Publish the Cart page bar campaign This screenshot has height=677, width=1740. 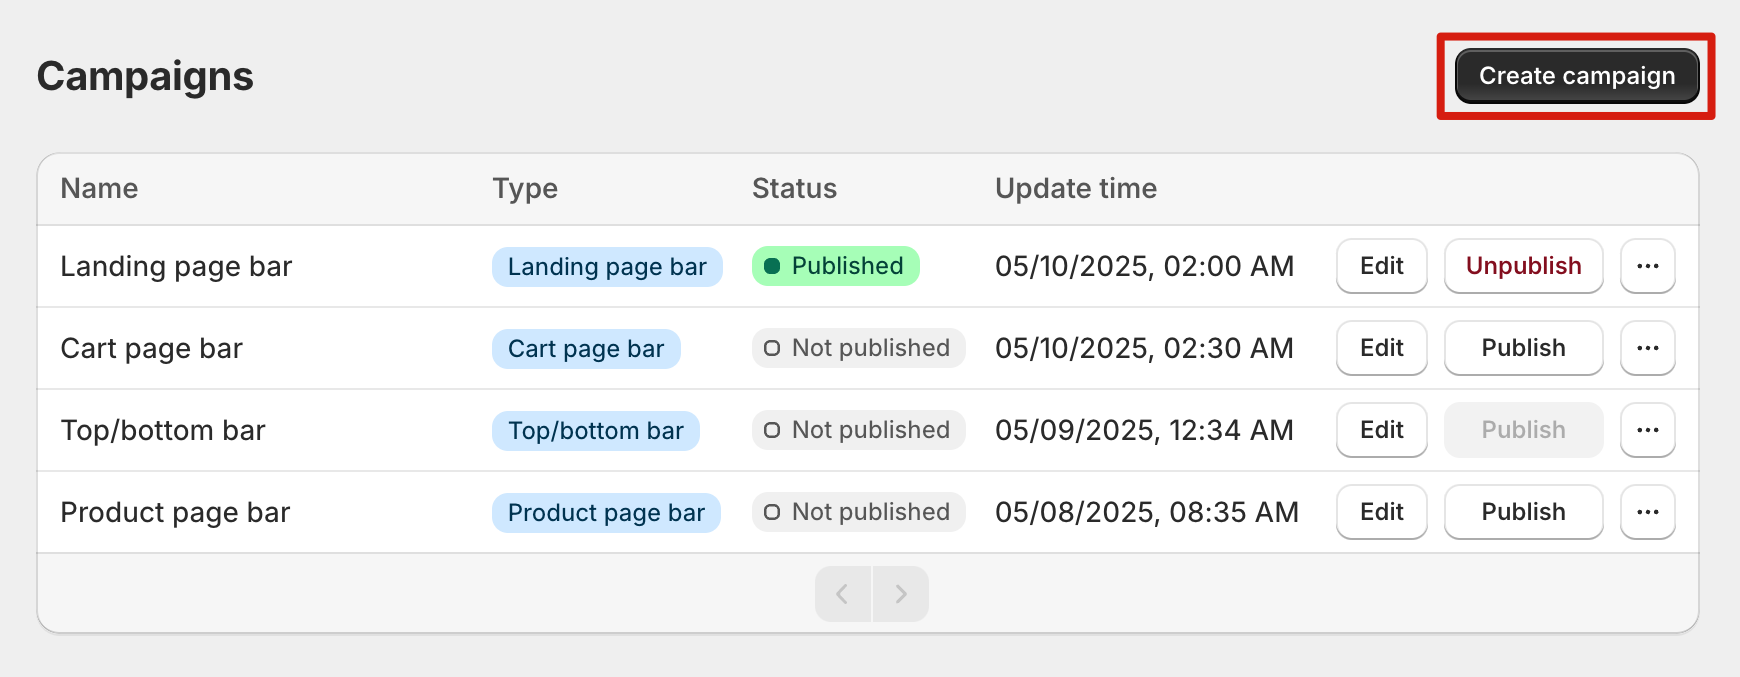pyautogui.click(x=1524, y=348)
